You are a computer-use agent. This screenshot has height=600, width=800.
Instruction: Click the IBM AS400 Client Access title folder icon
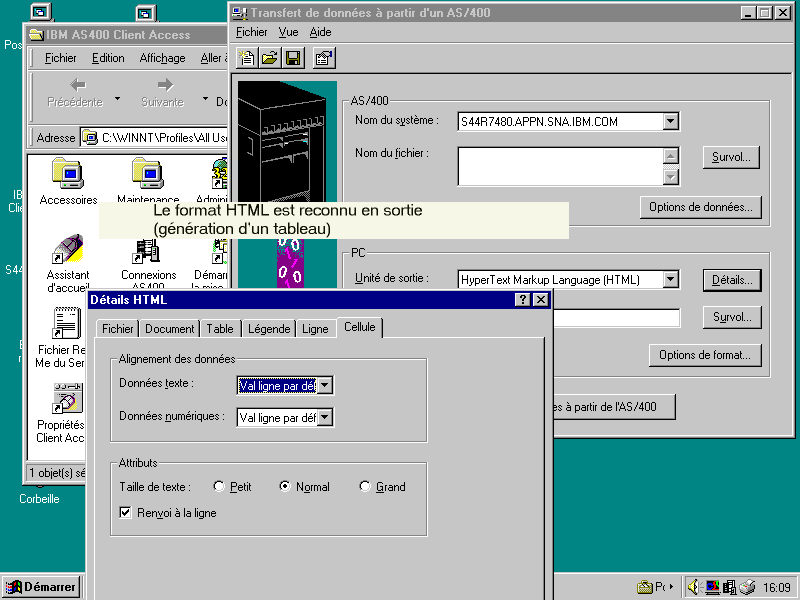pos(36,35)
